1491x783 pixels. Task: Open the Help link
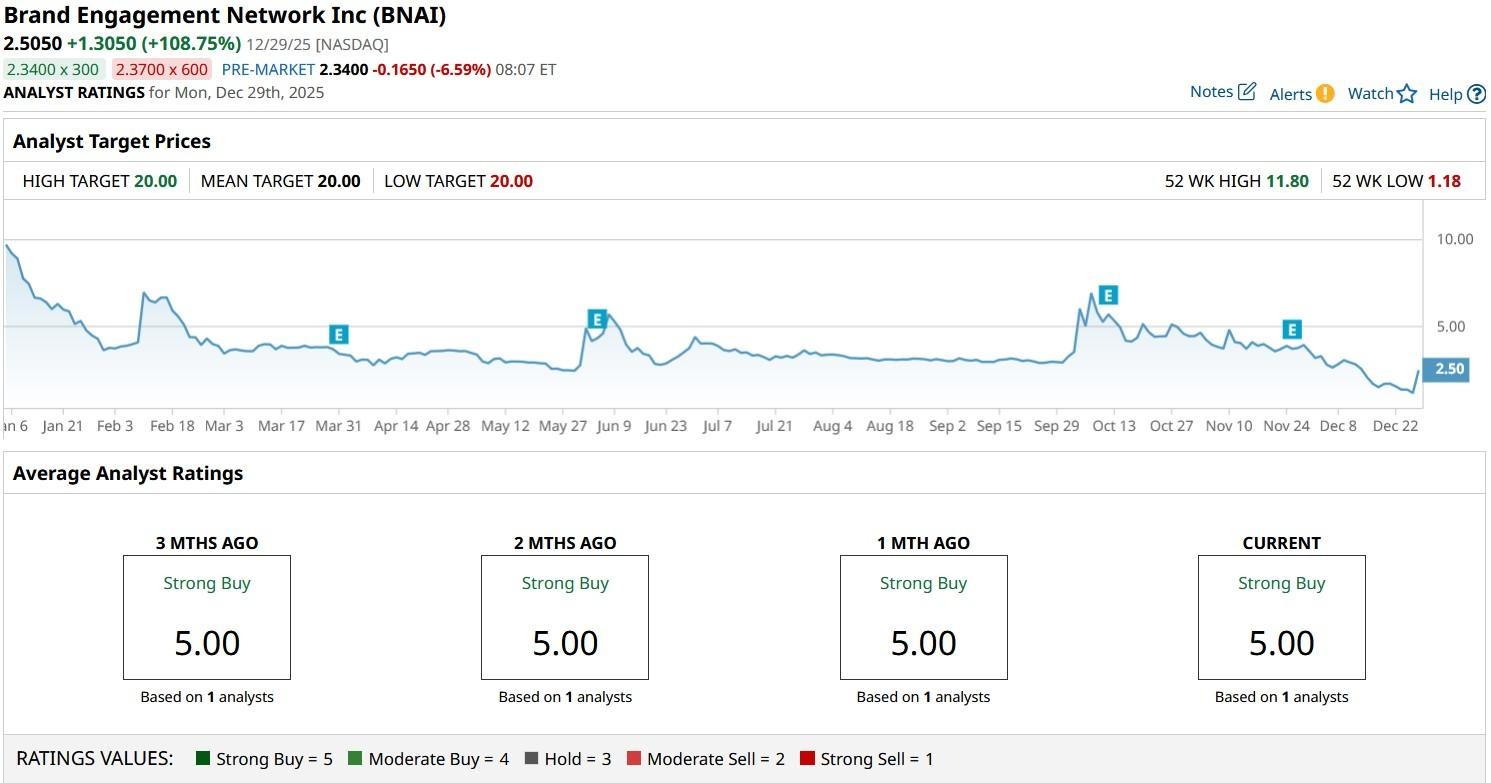[1457, 94]
